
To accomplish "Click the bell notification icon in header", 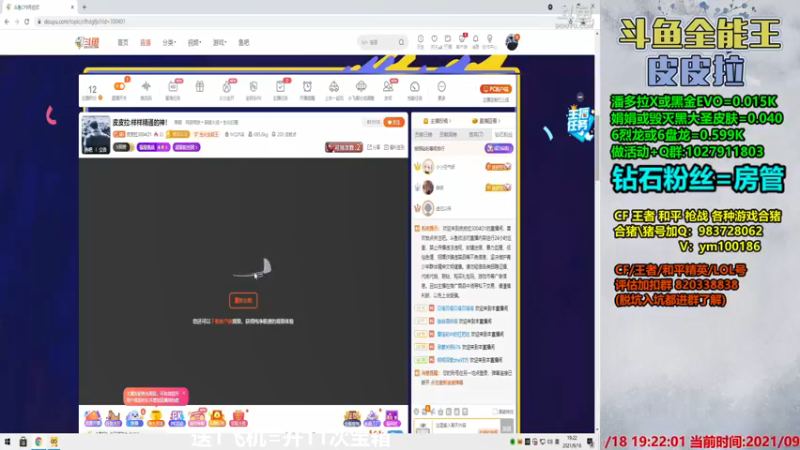I will click(x=476, y=40).
